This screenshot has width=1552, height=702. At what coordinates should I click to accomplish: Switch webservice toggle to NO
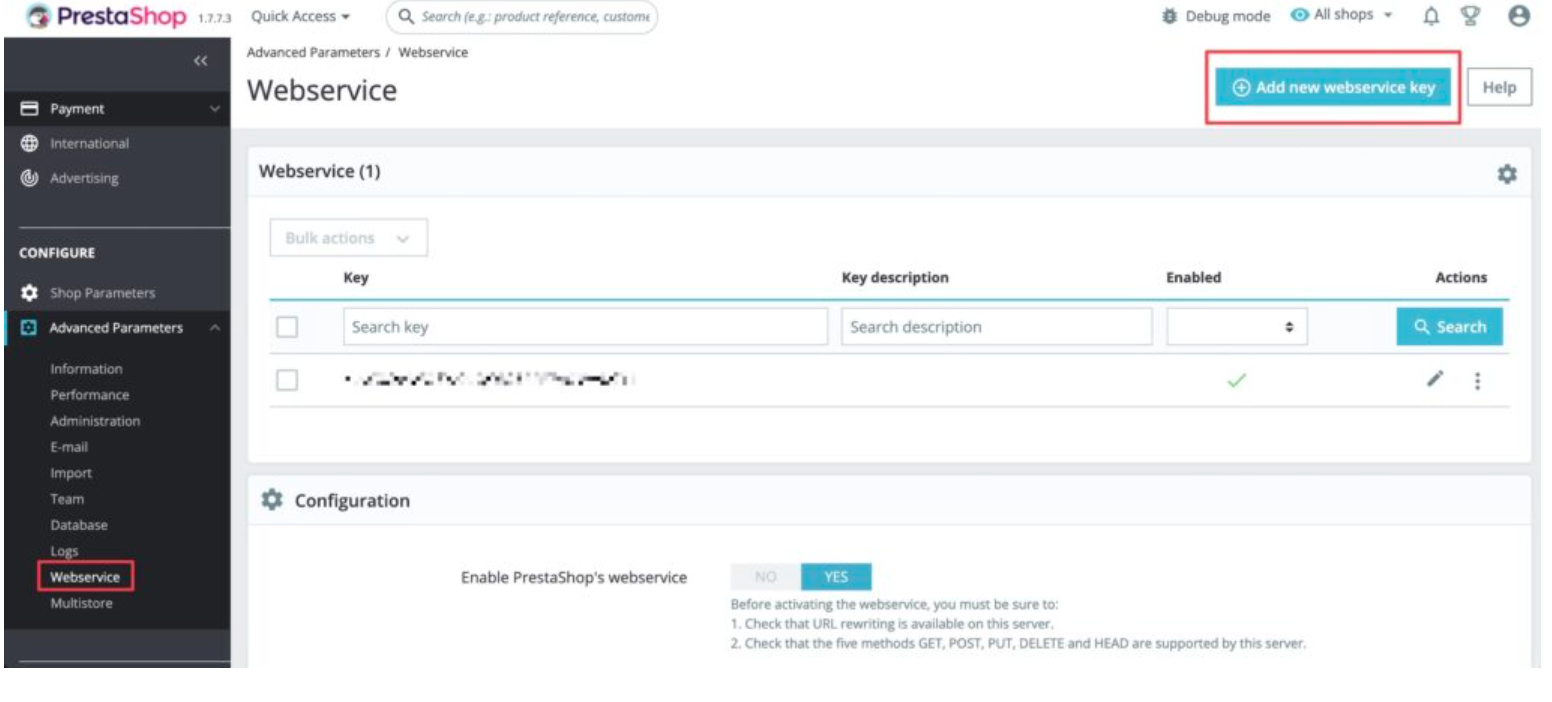click(x=766, y=577)
